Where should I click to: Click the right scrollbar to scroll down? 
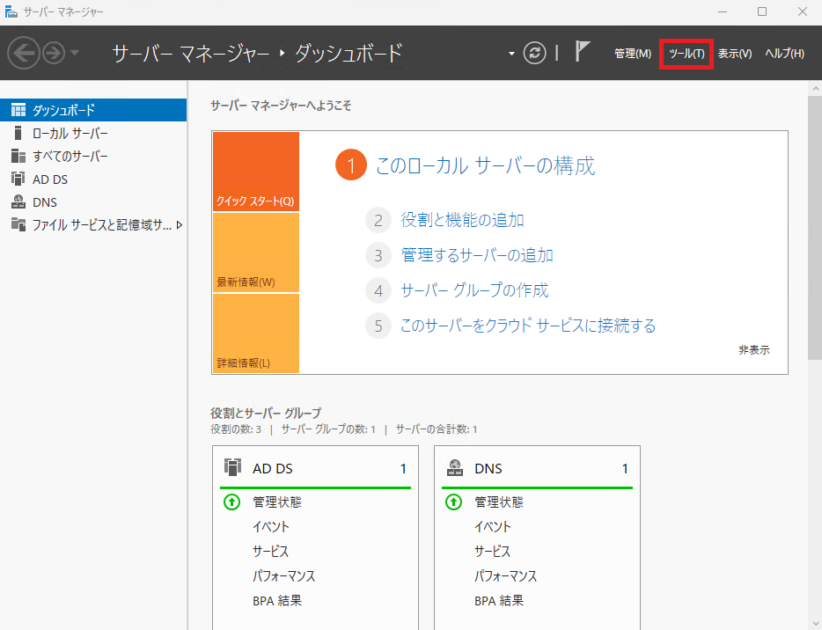813,400
